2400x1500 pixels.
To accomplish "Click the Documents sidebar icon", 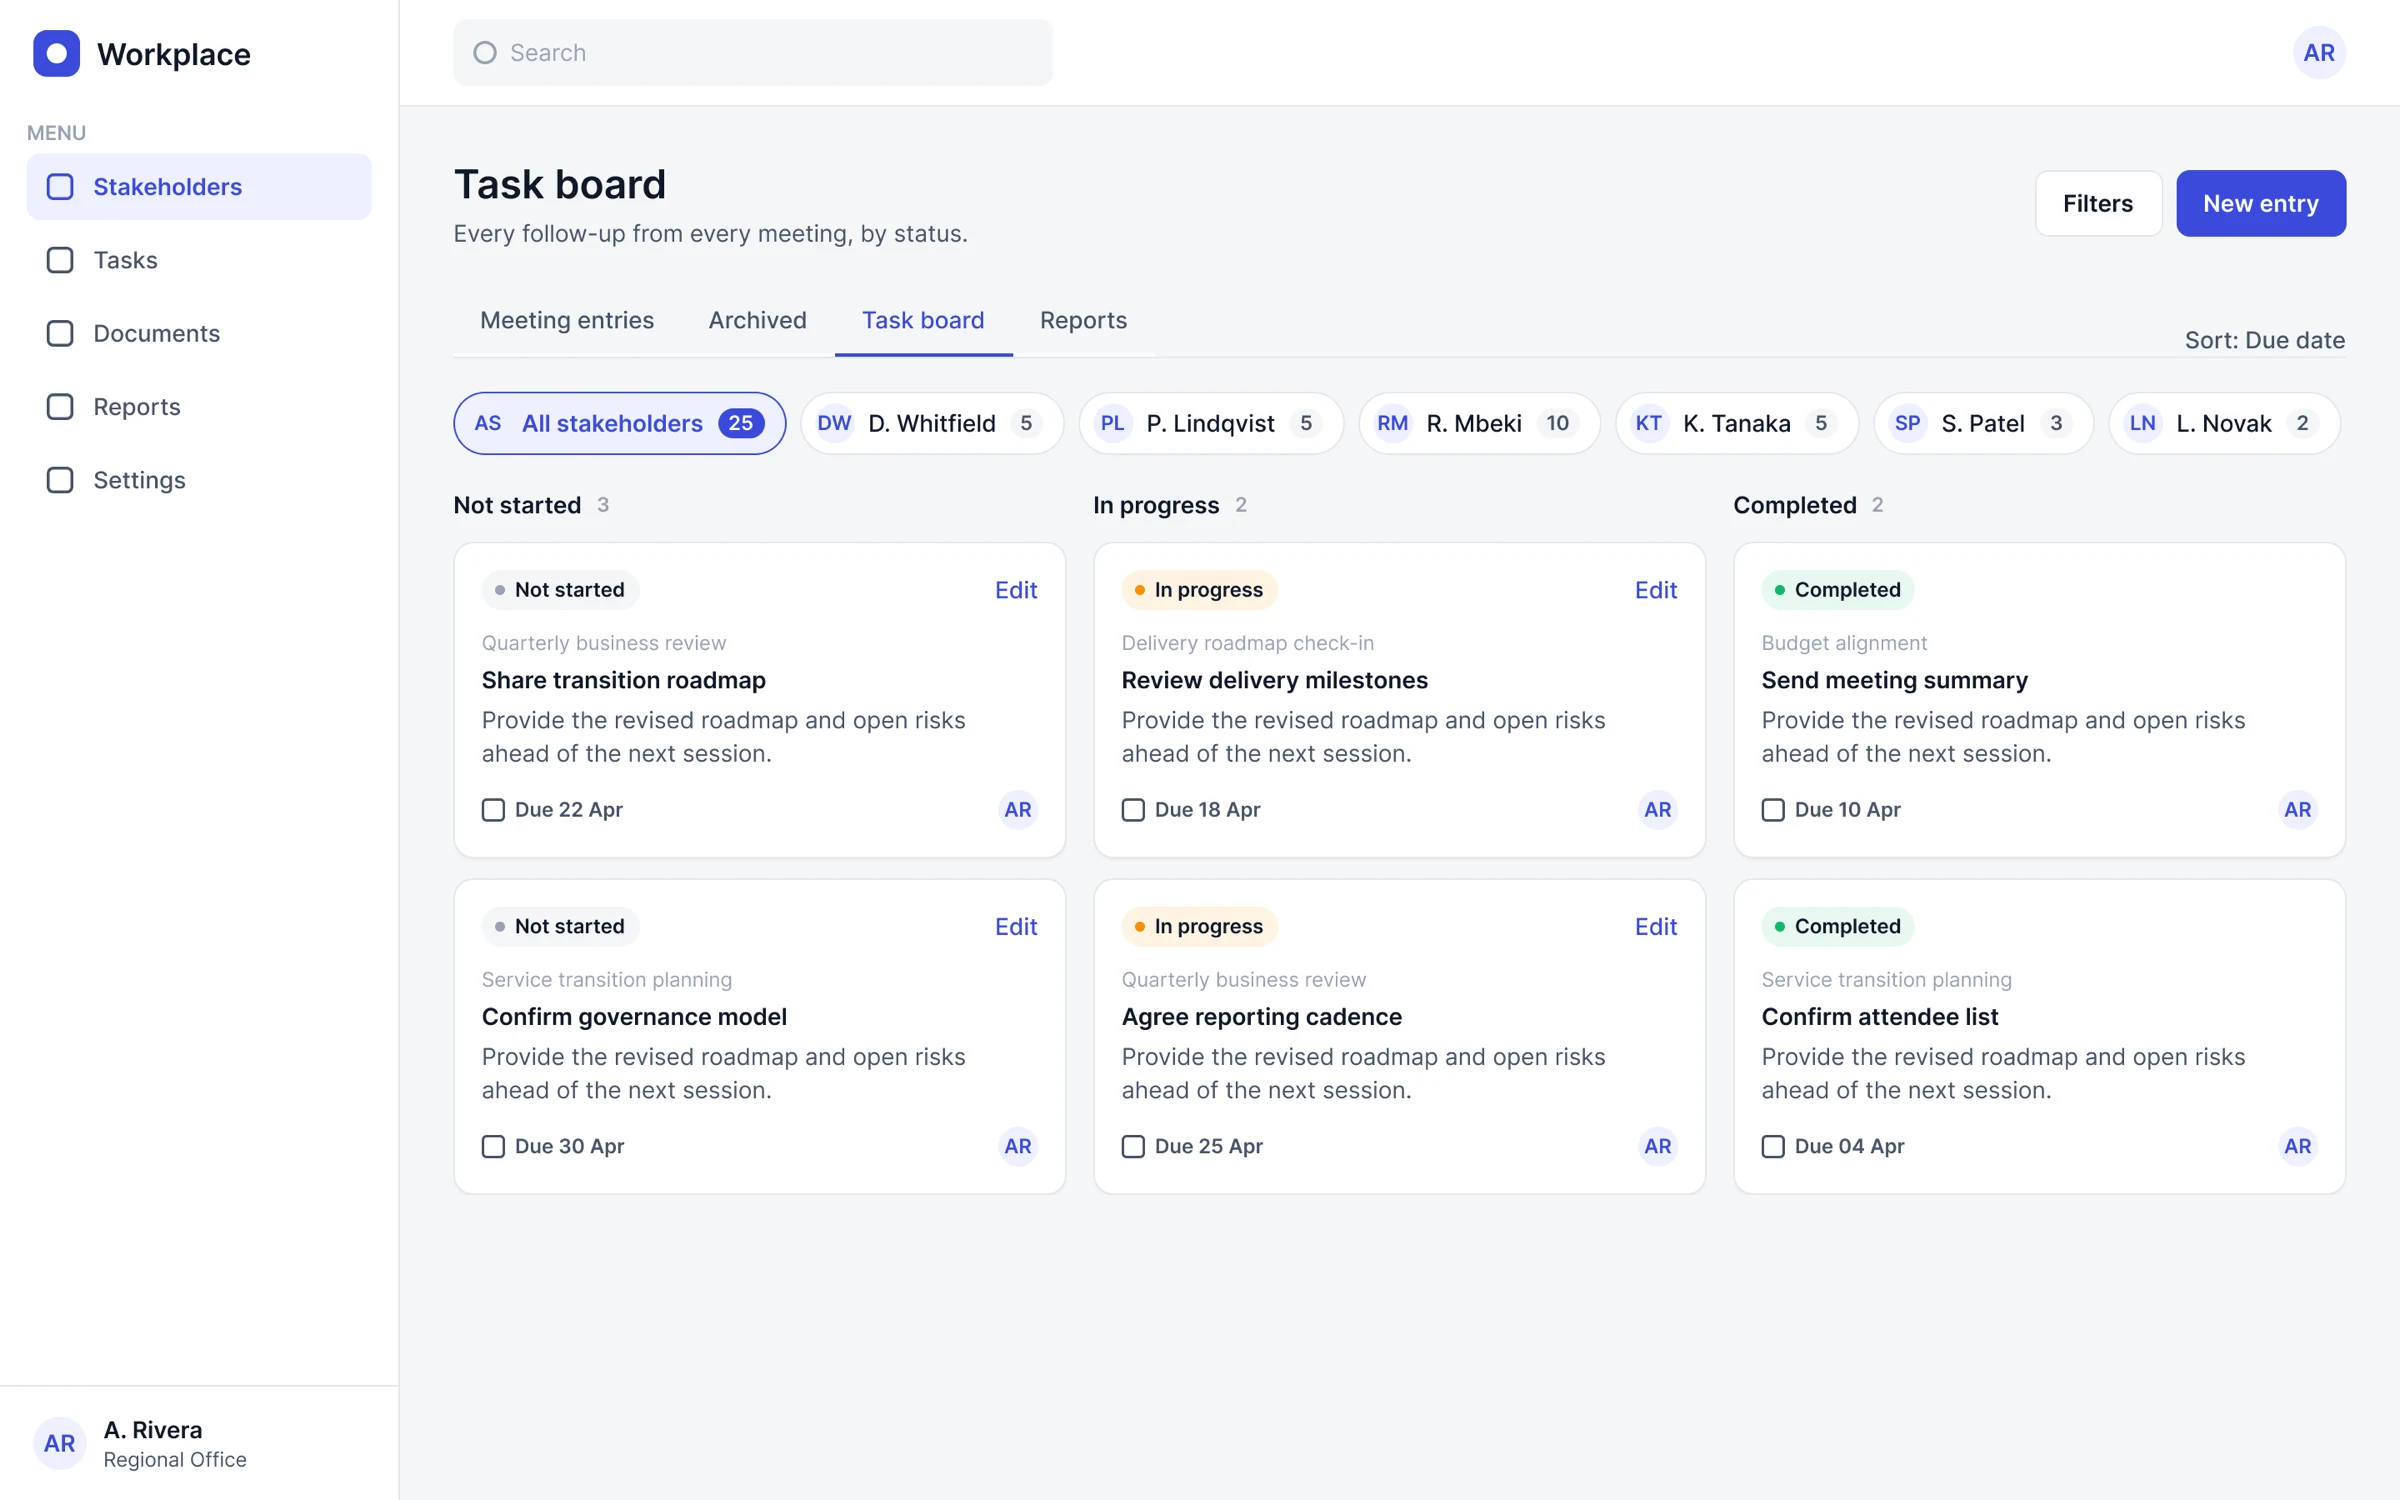I will 60,333.
